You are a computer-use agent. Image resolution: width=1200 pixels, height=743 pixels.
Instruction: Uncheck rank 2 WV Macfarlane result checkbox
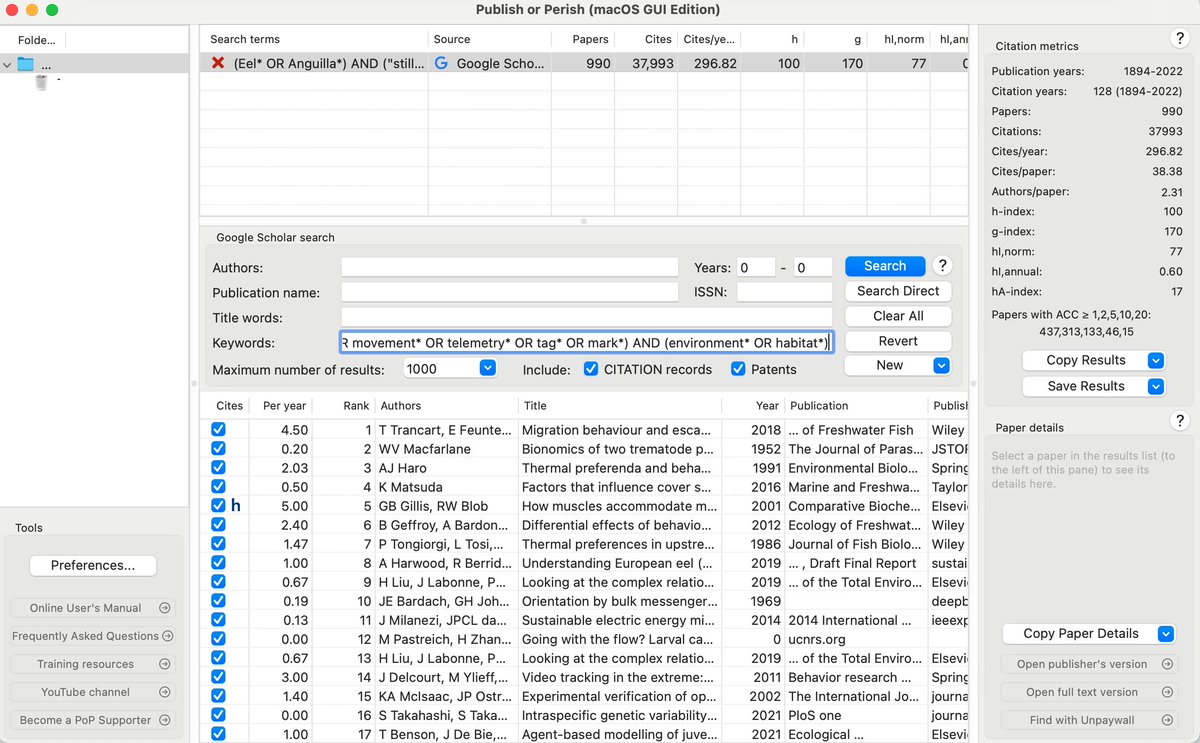coord(218,449)
